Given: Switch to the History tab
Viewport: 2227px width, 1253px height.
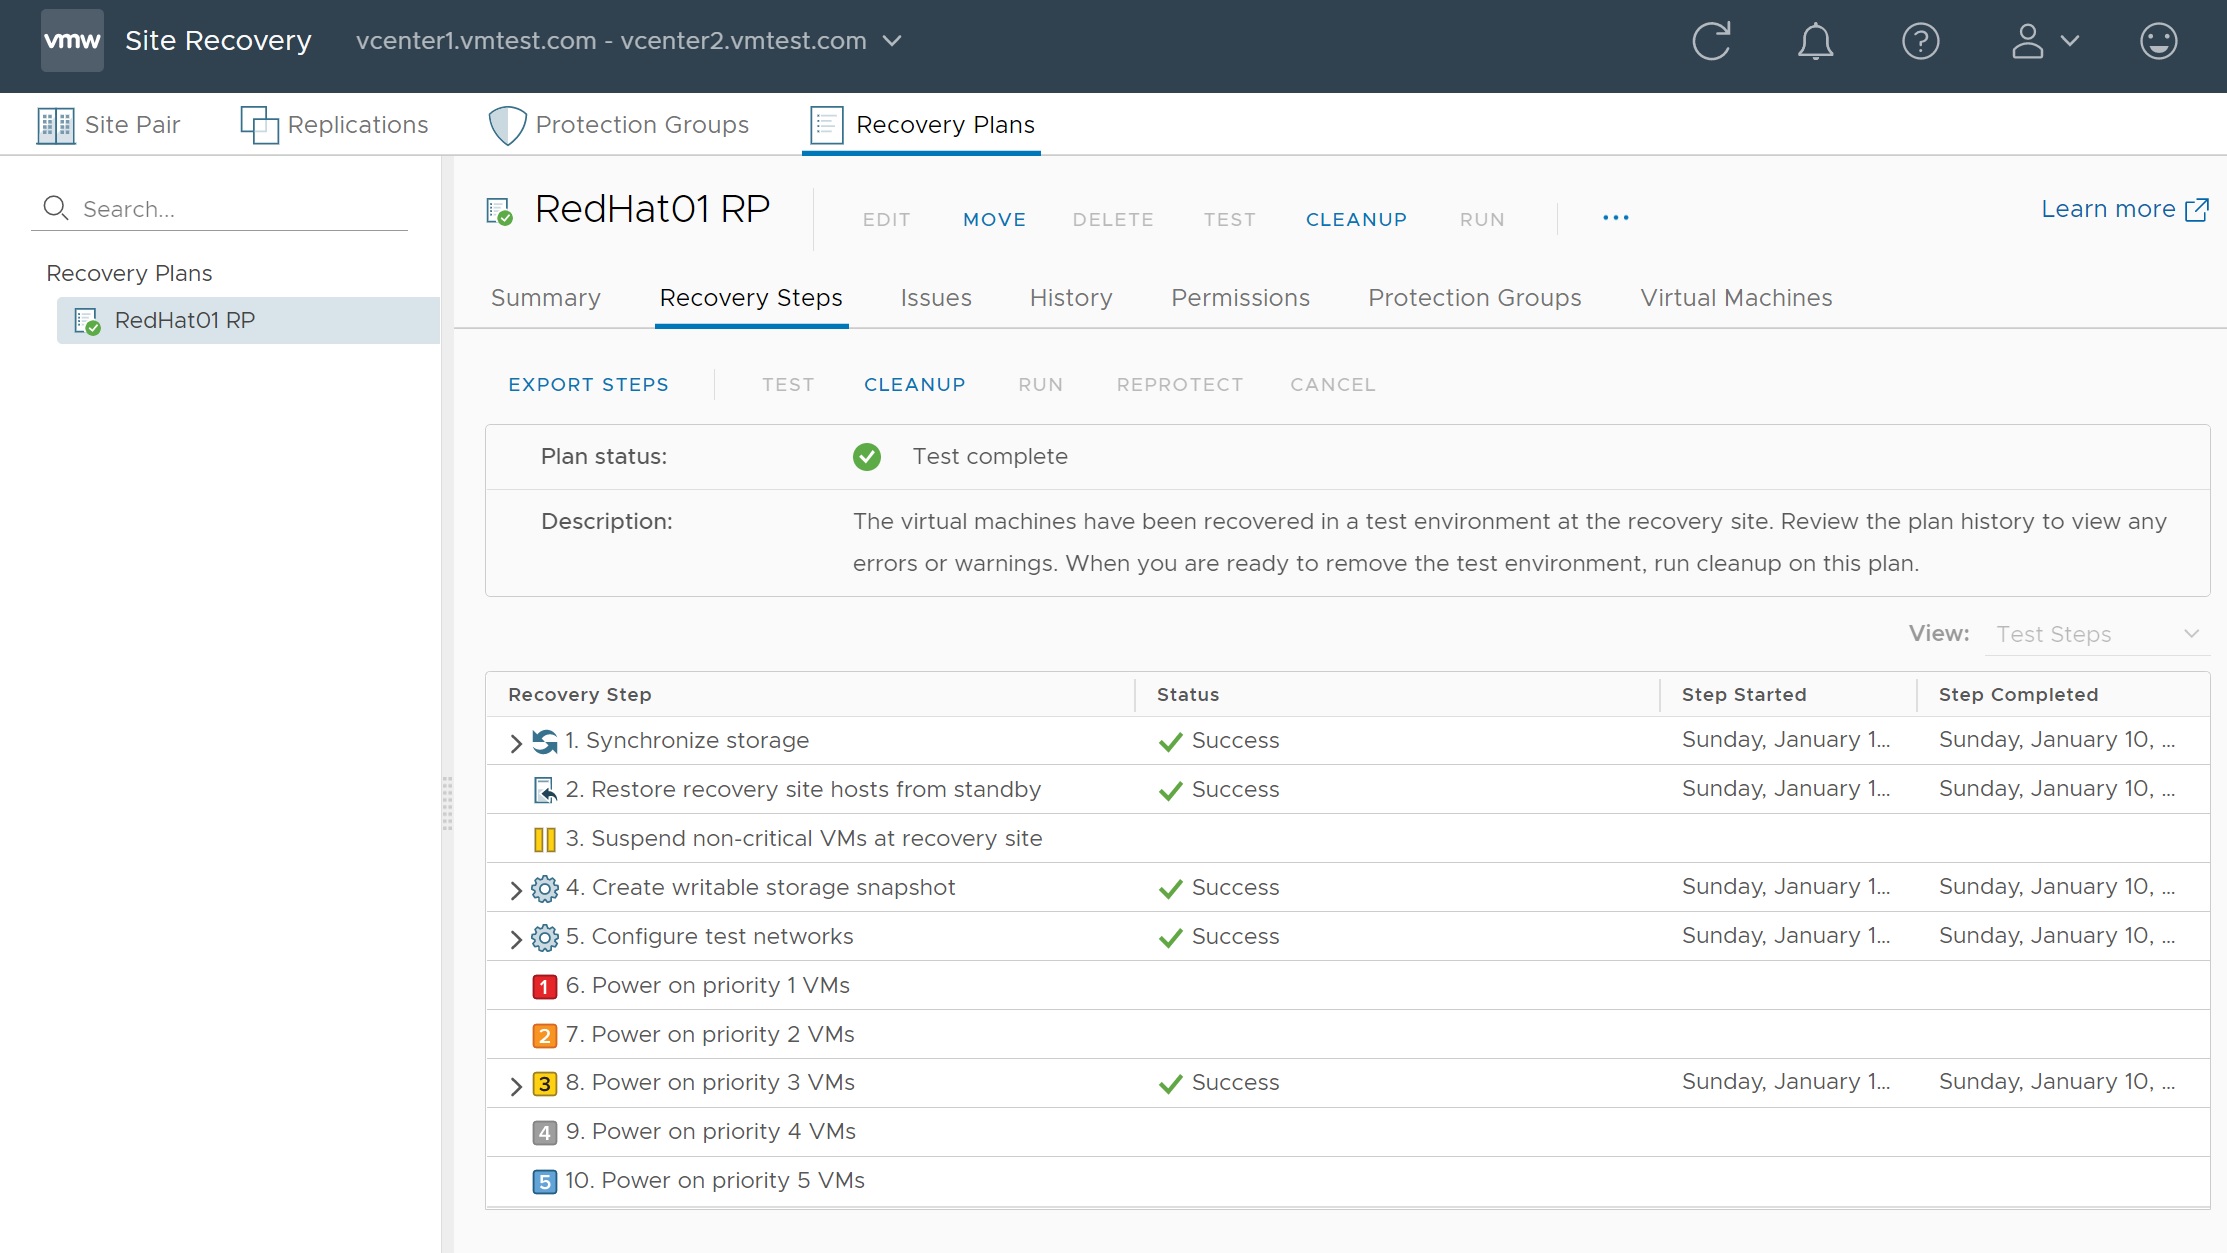Looking at the screenshot, I should pyautogui.click(x=1070, y=298).
